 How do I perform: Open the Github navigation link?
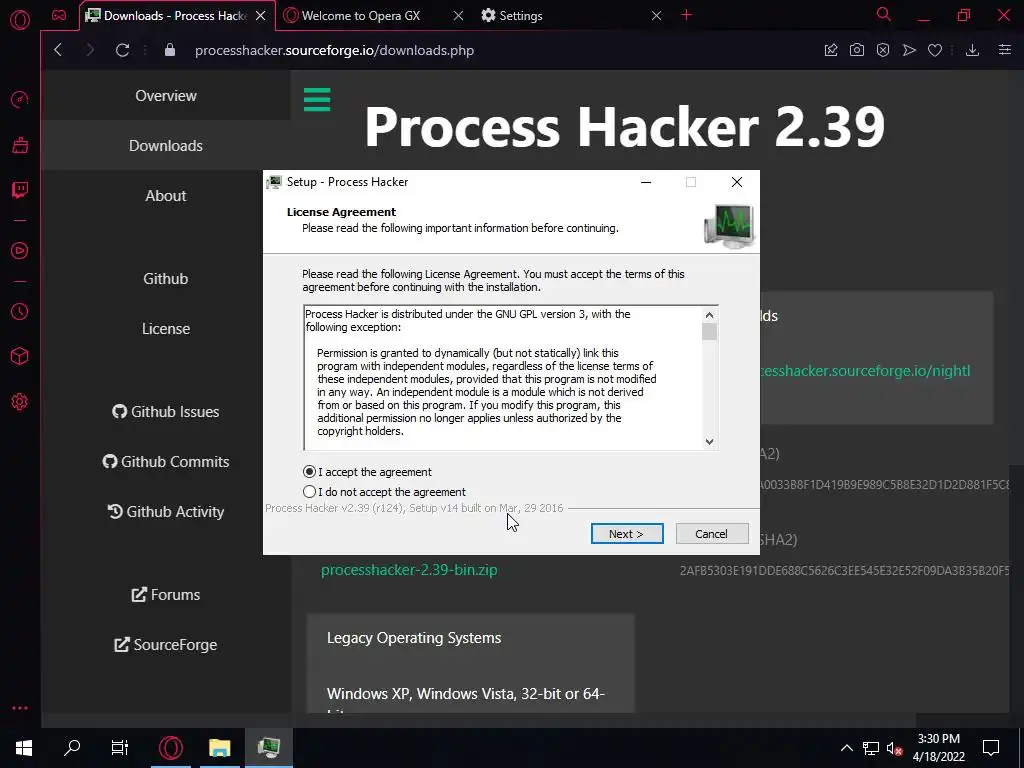pyautogui.click(x=166, y=278)
